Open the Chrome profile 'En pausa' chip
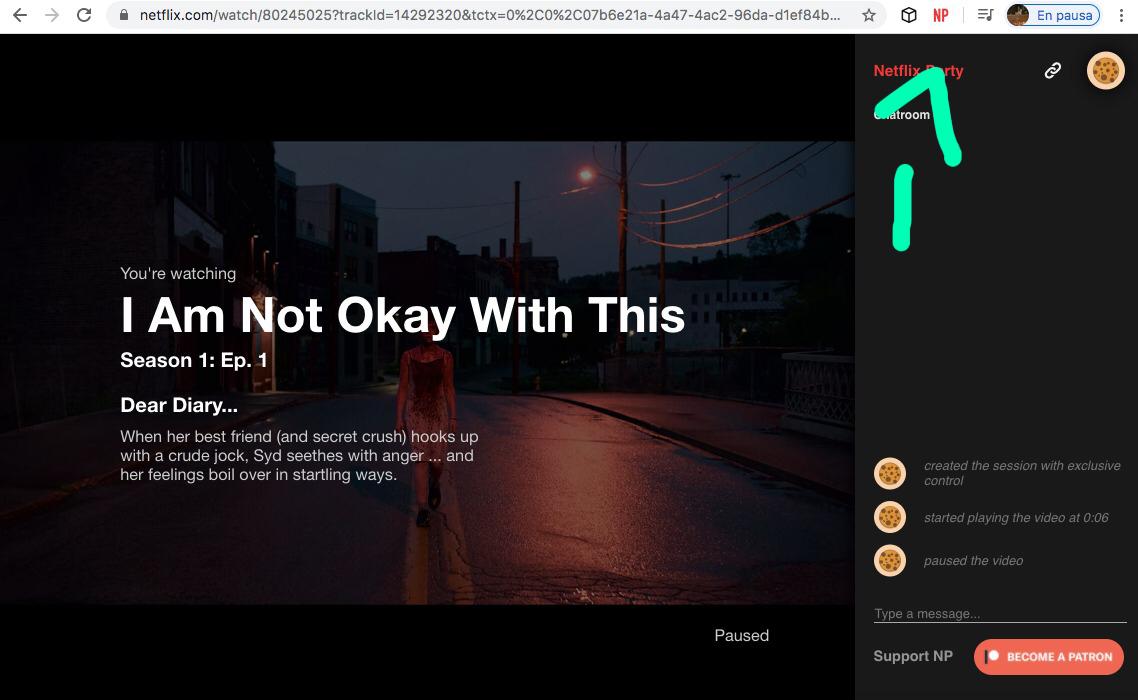Viewport: 1138px width, 700px height. pos(1053,15)
